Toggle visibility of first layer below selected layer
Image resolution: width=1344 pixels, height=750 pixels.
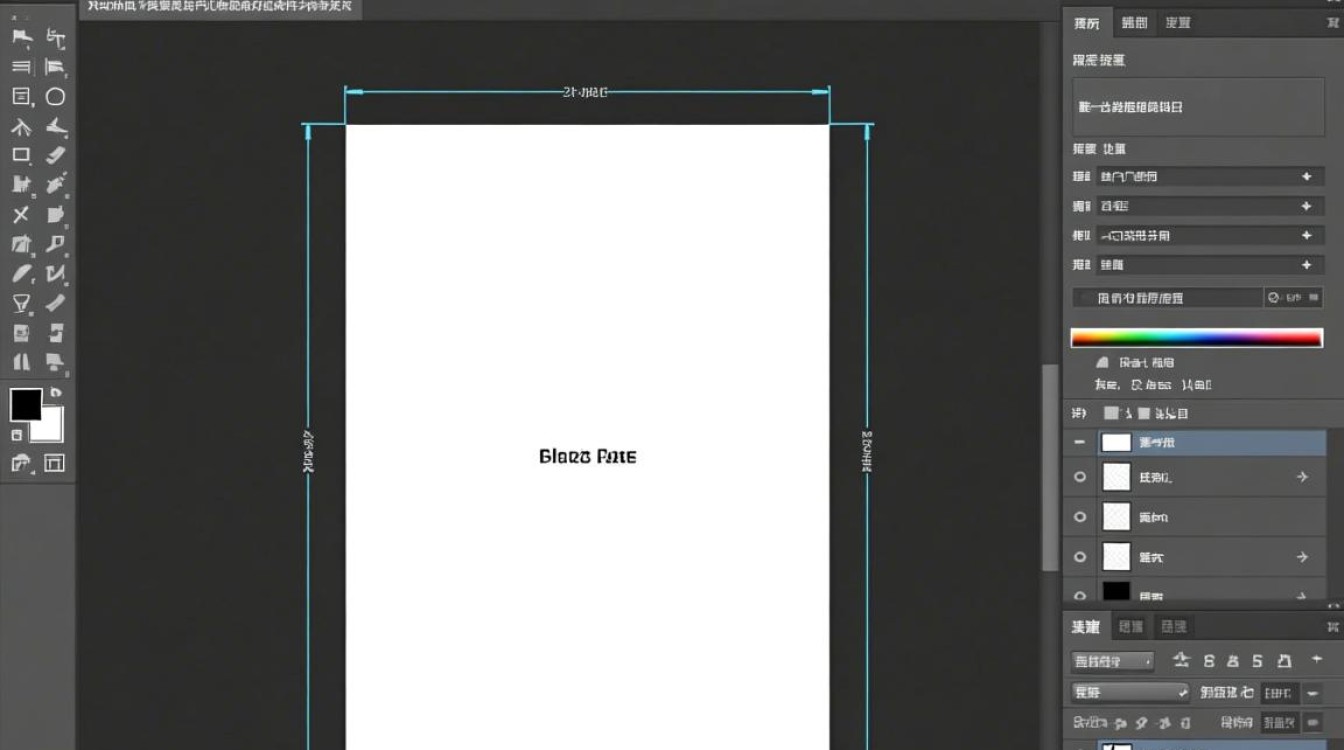coord(1080,477)
